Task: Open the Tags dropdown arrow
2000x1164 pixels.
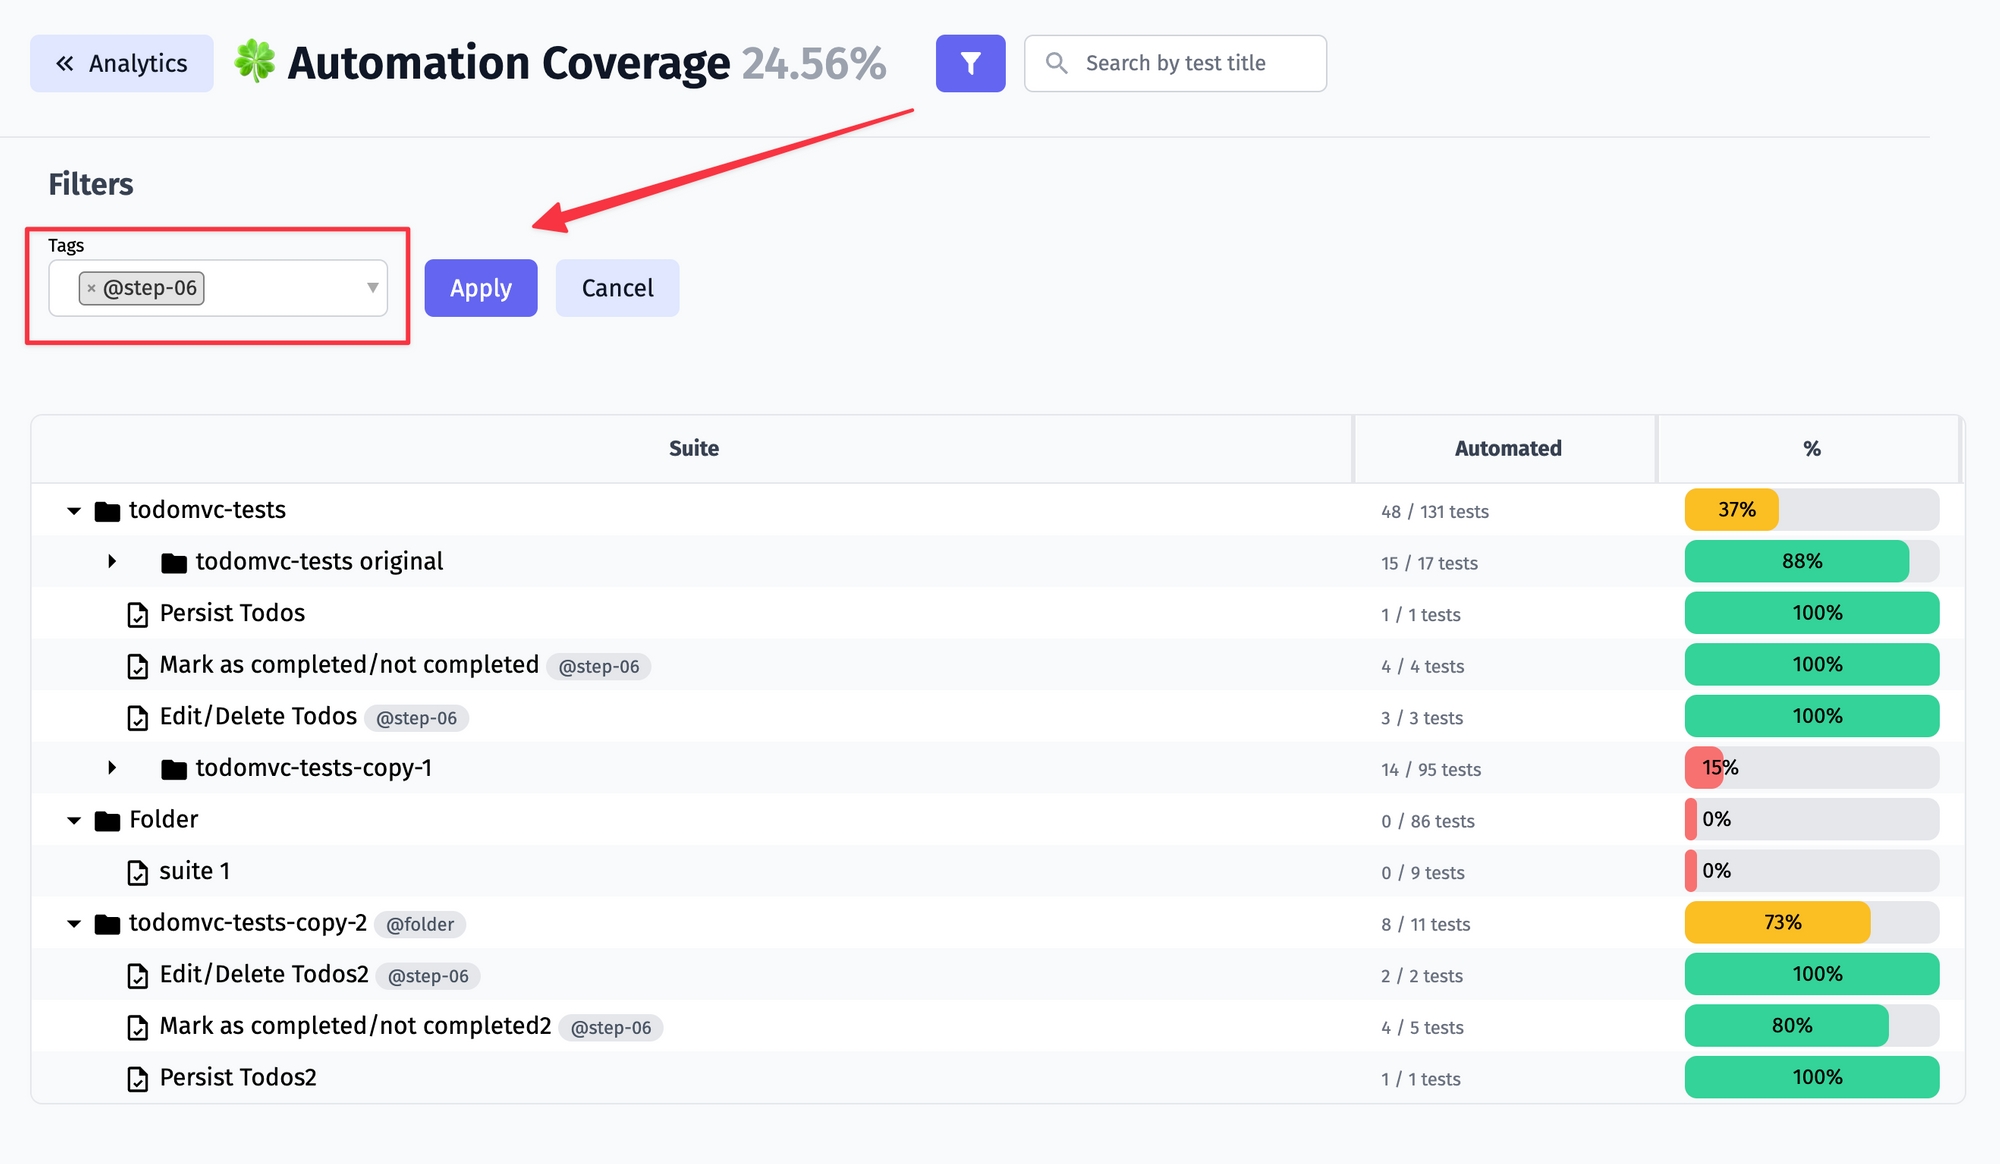Action: click(x=372, y=288)
